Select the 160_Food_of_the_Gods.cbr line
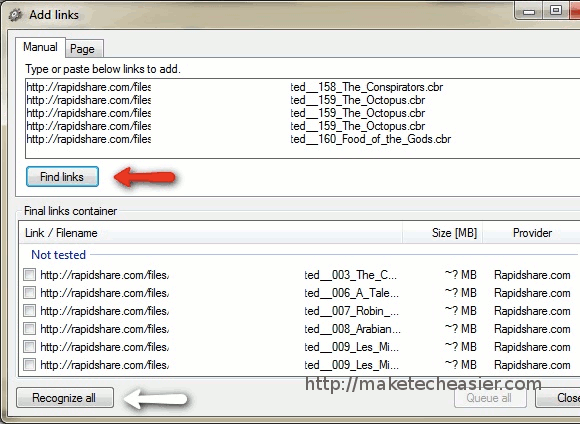Screen dimensions: 580x424 [x=239, y=139]
